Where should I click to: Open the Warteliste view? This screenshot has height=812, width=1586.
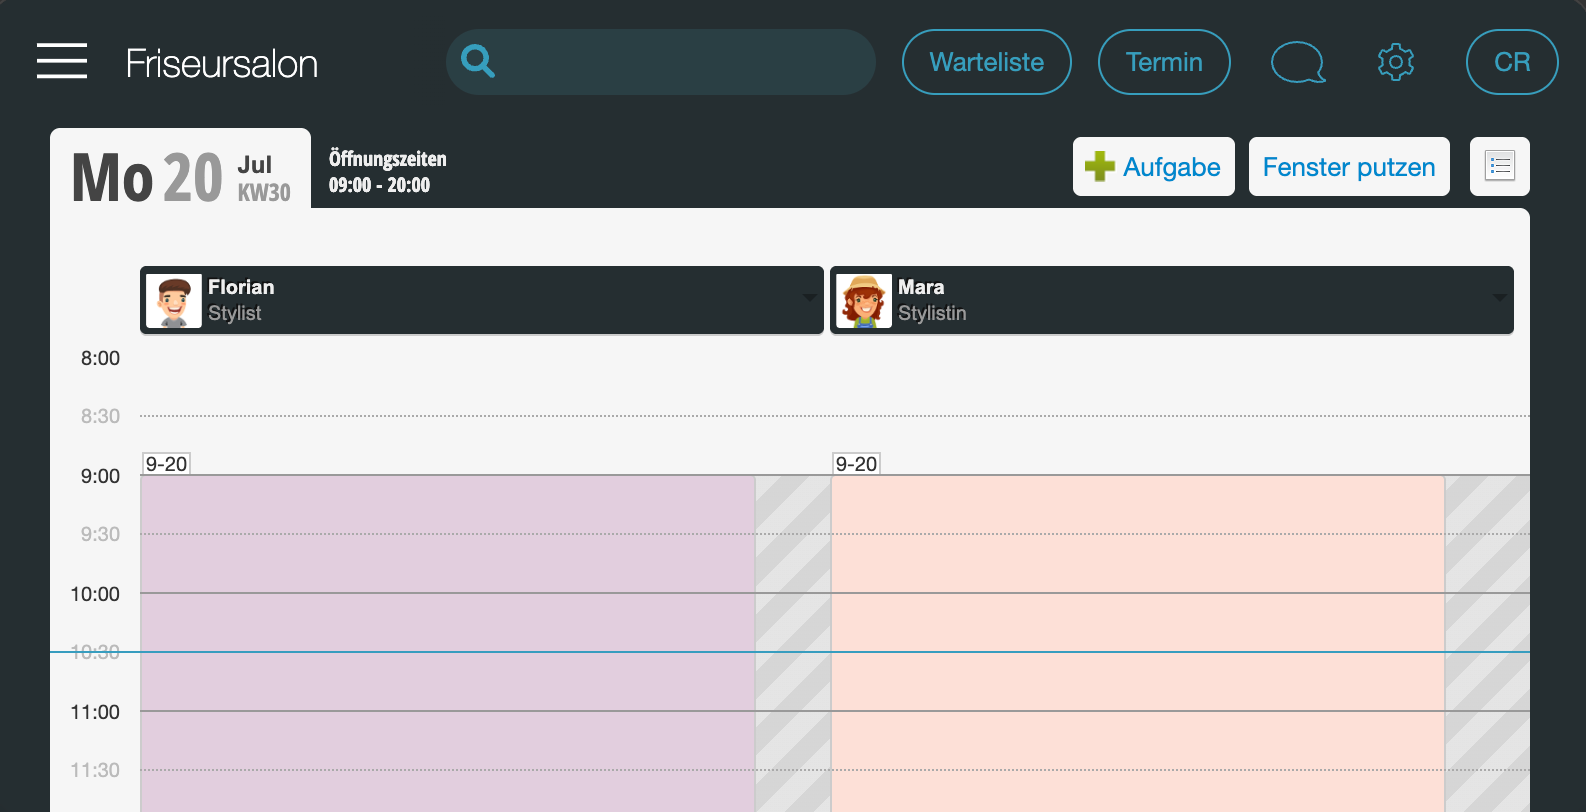pos(987,62)
